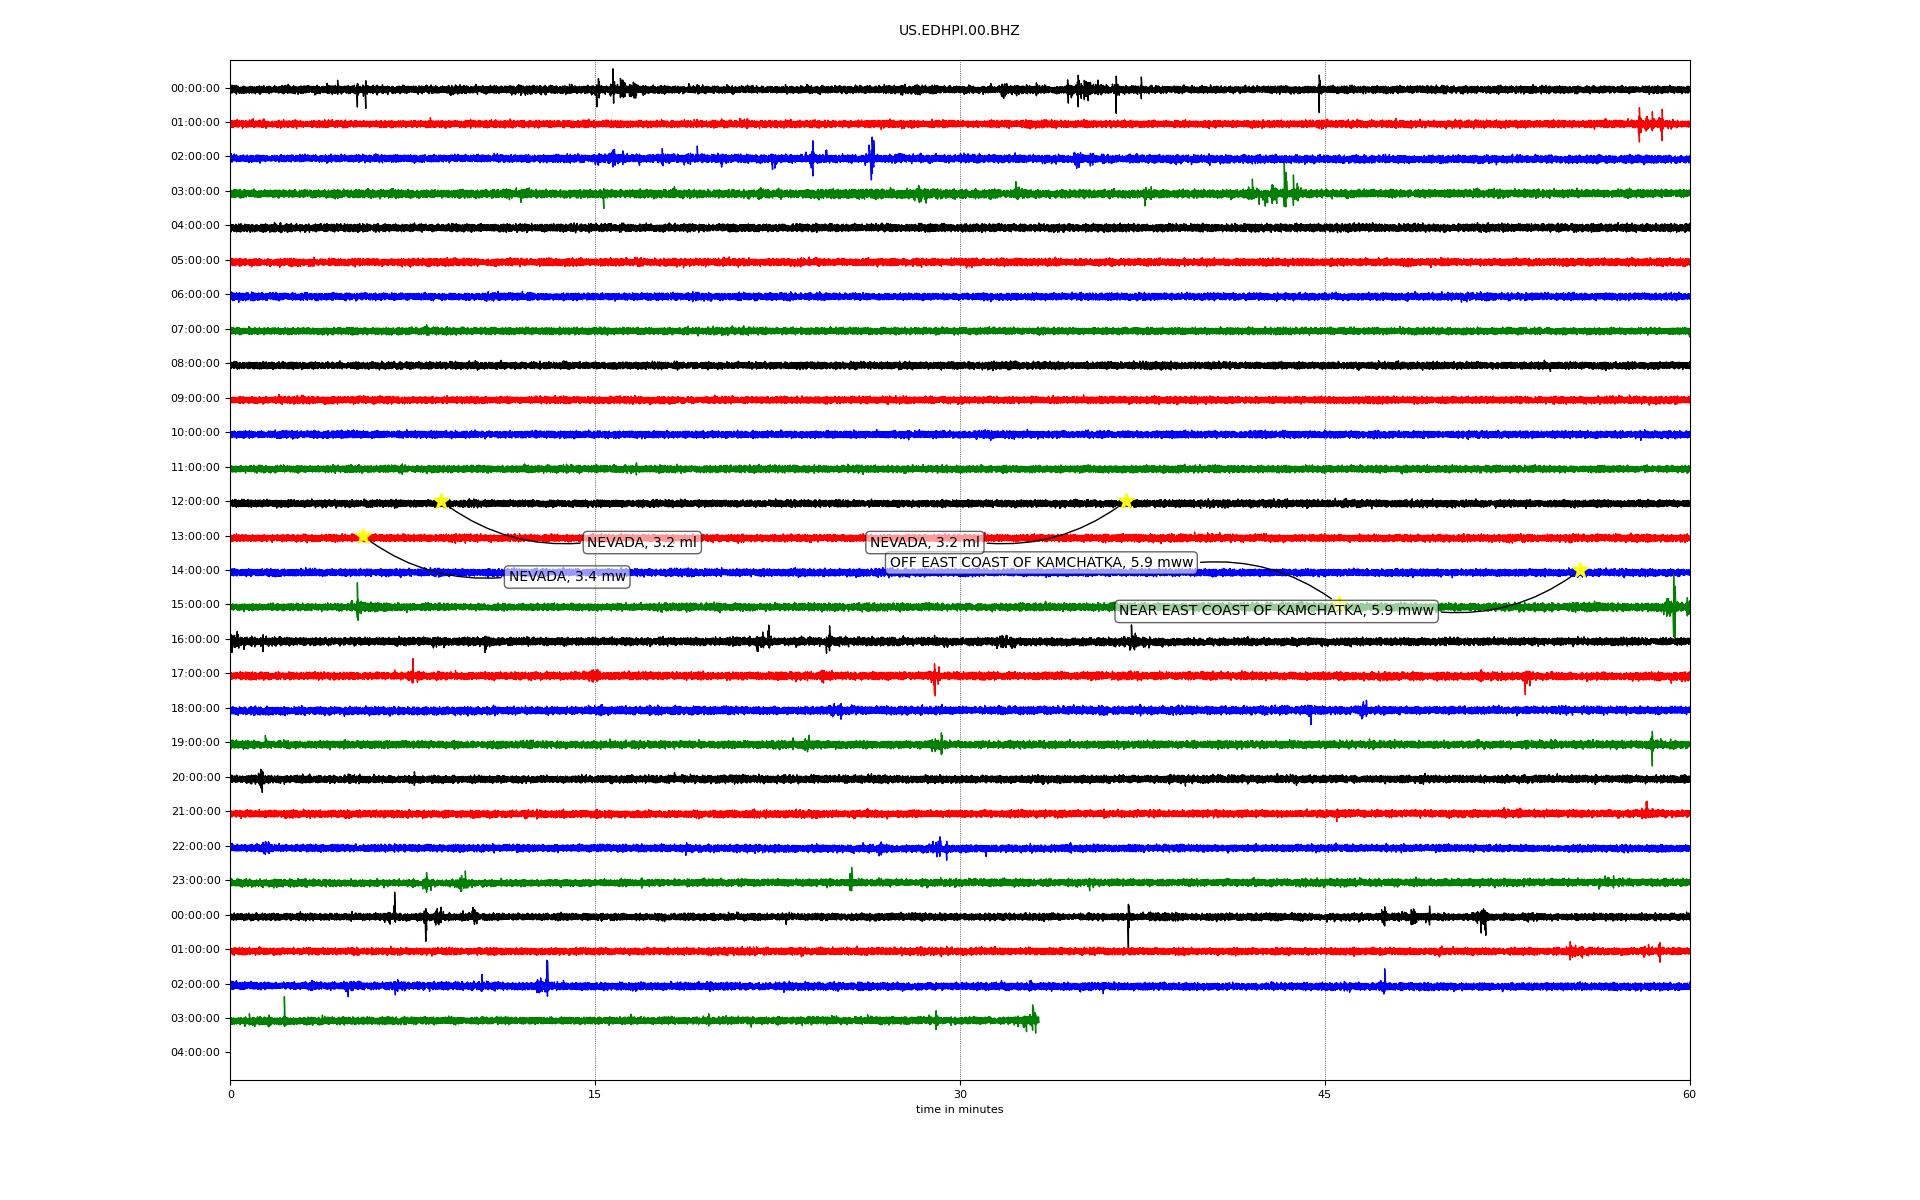The width and height of the screenshot is (1920, 1200).
Task: Click the 'time in minutes' axis label
Action: pos(959,1109)
